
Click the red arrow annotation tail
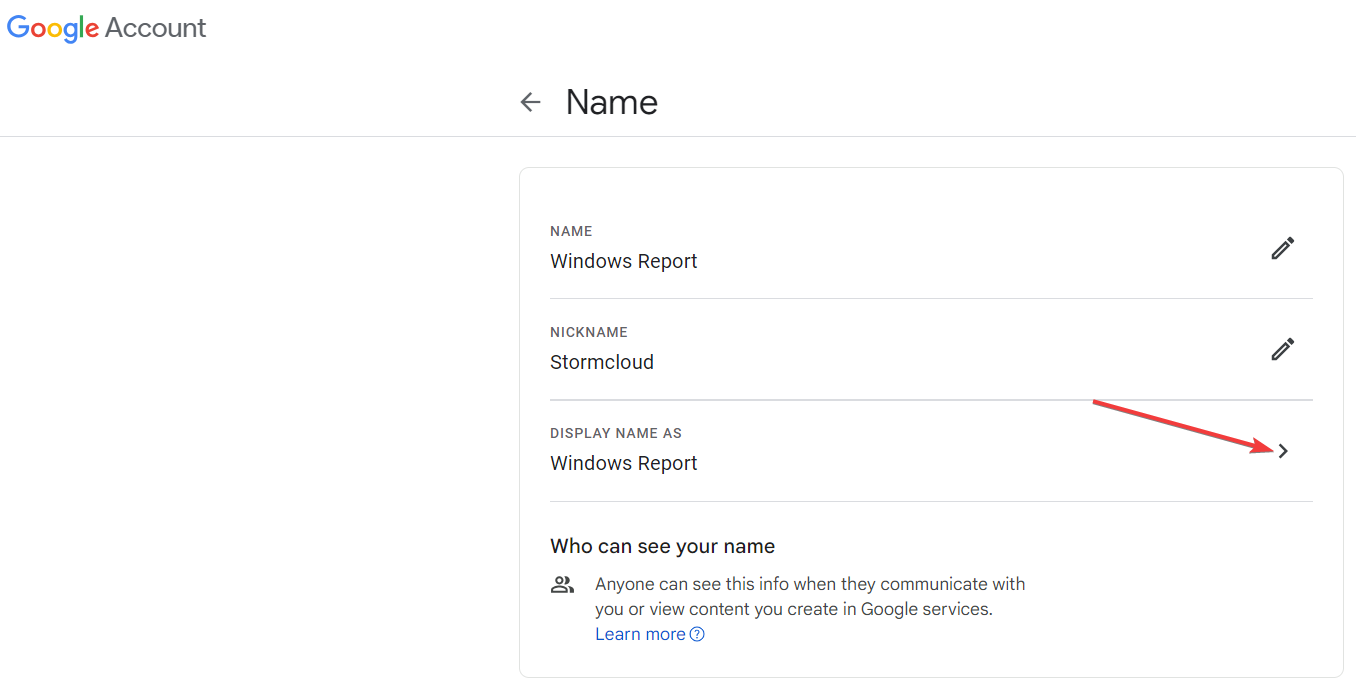click(x=1097, y=403)
